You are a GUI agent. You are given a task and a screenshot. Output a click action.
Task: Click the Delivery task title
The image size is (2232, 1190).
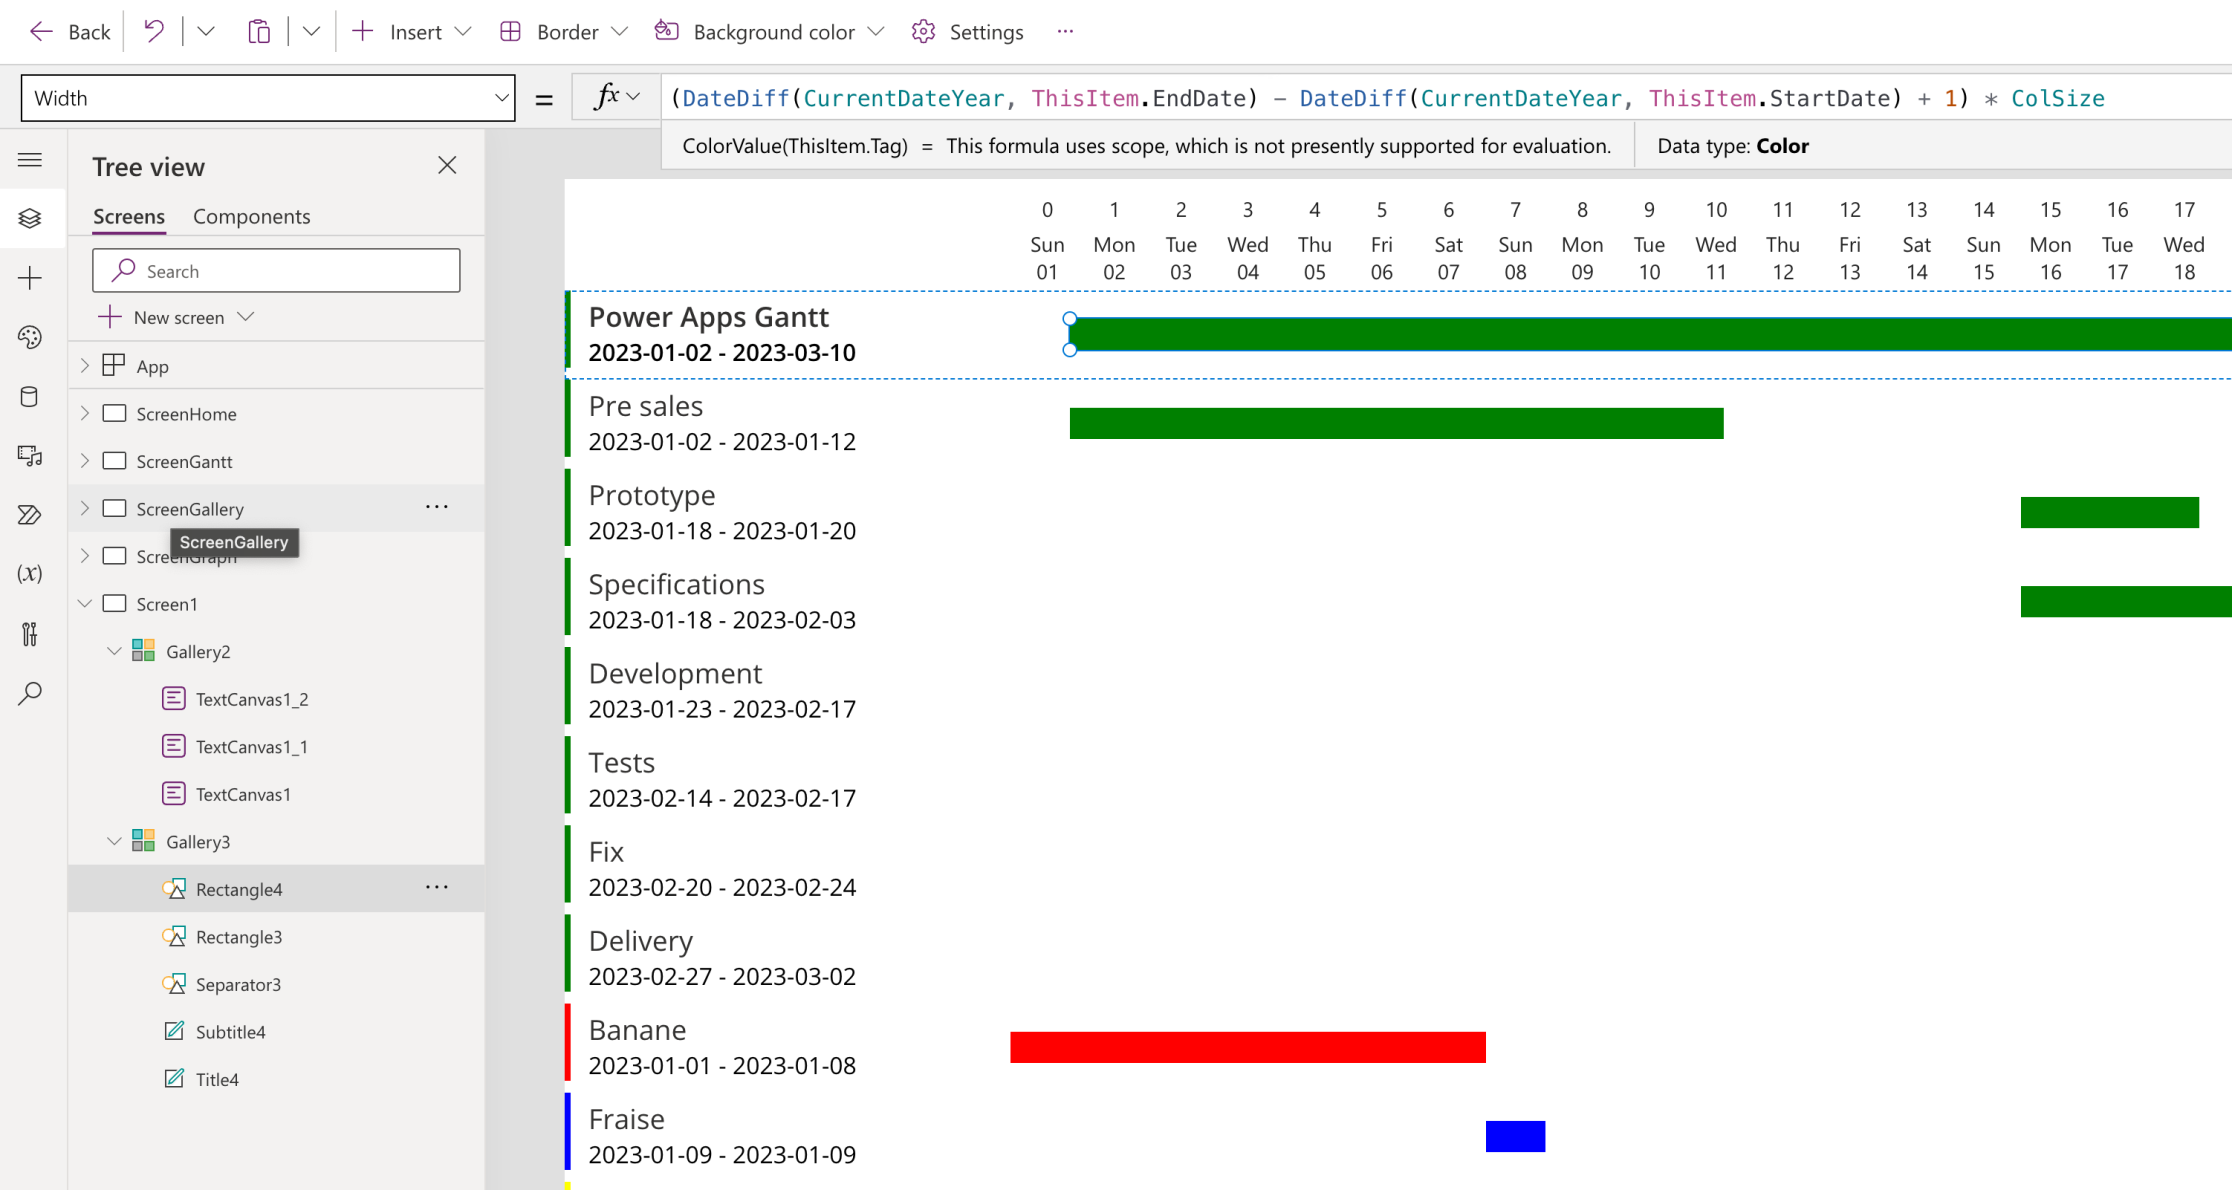(640, 941)
